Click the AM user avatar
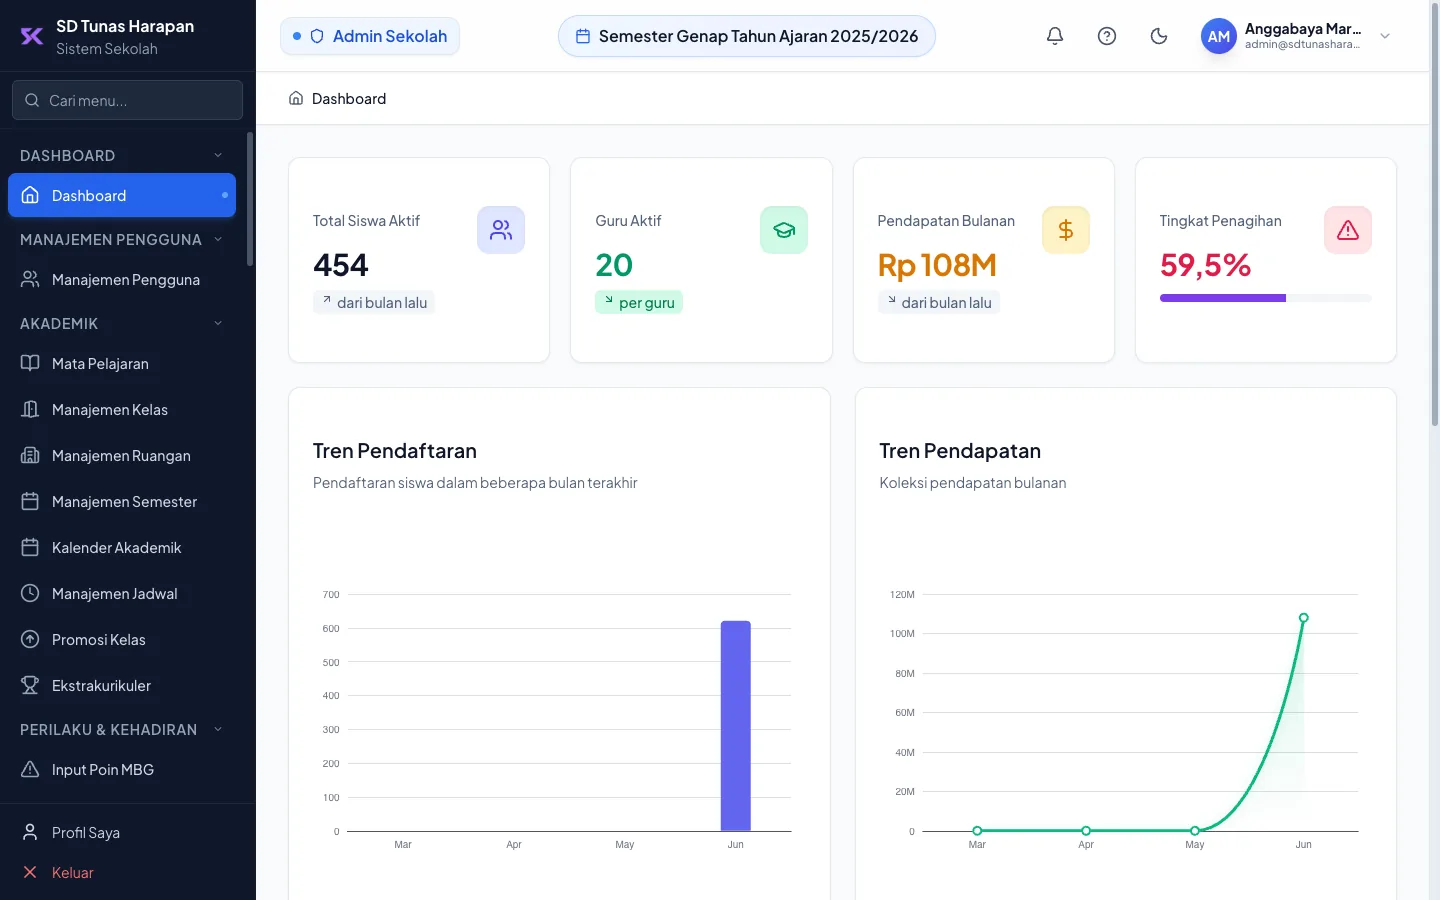Viewport: 1440px width, 900px height. tap(1219, 36)
